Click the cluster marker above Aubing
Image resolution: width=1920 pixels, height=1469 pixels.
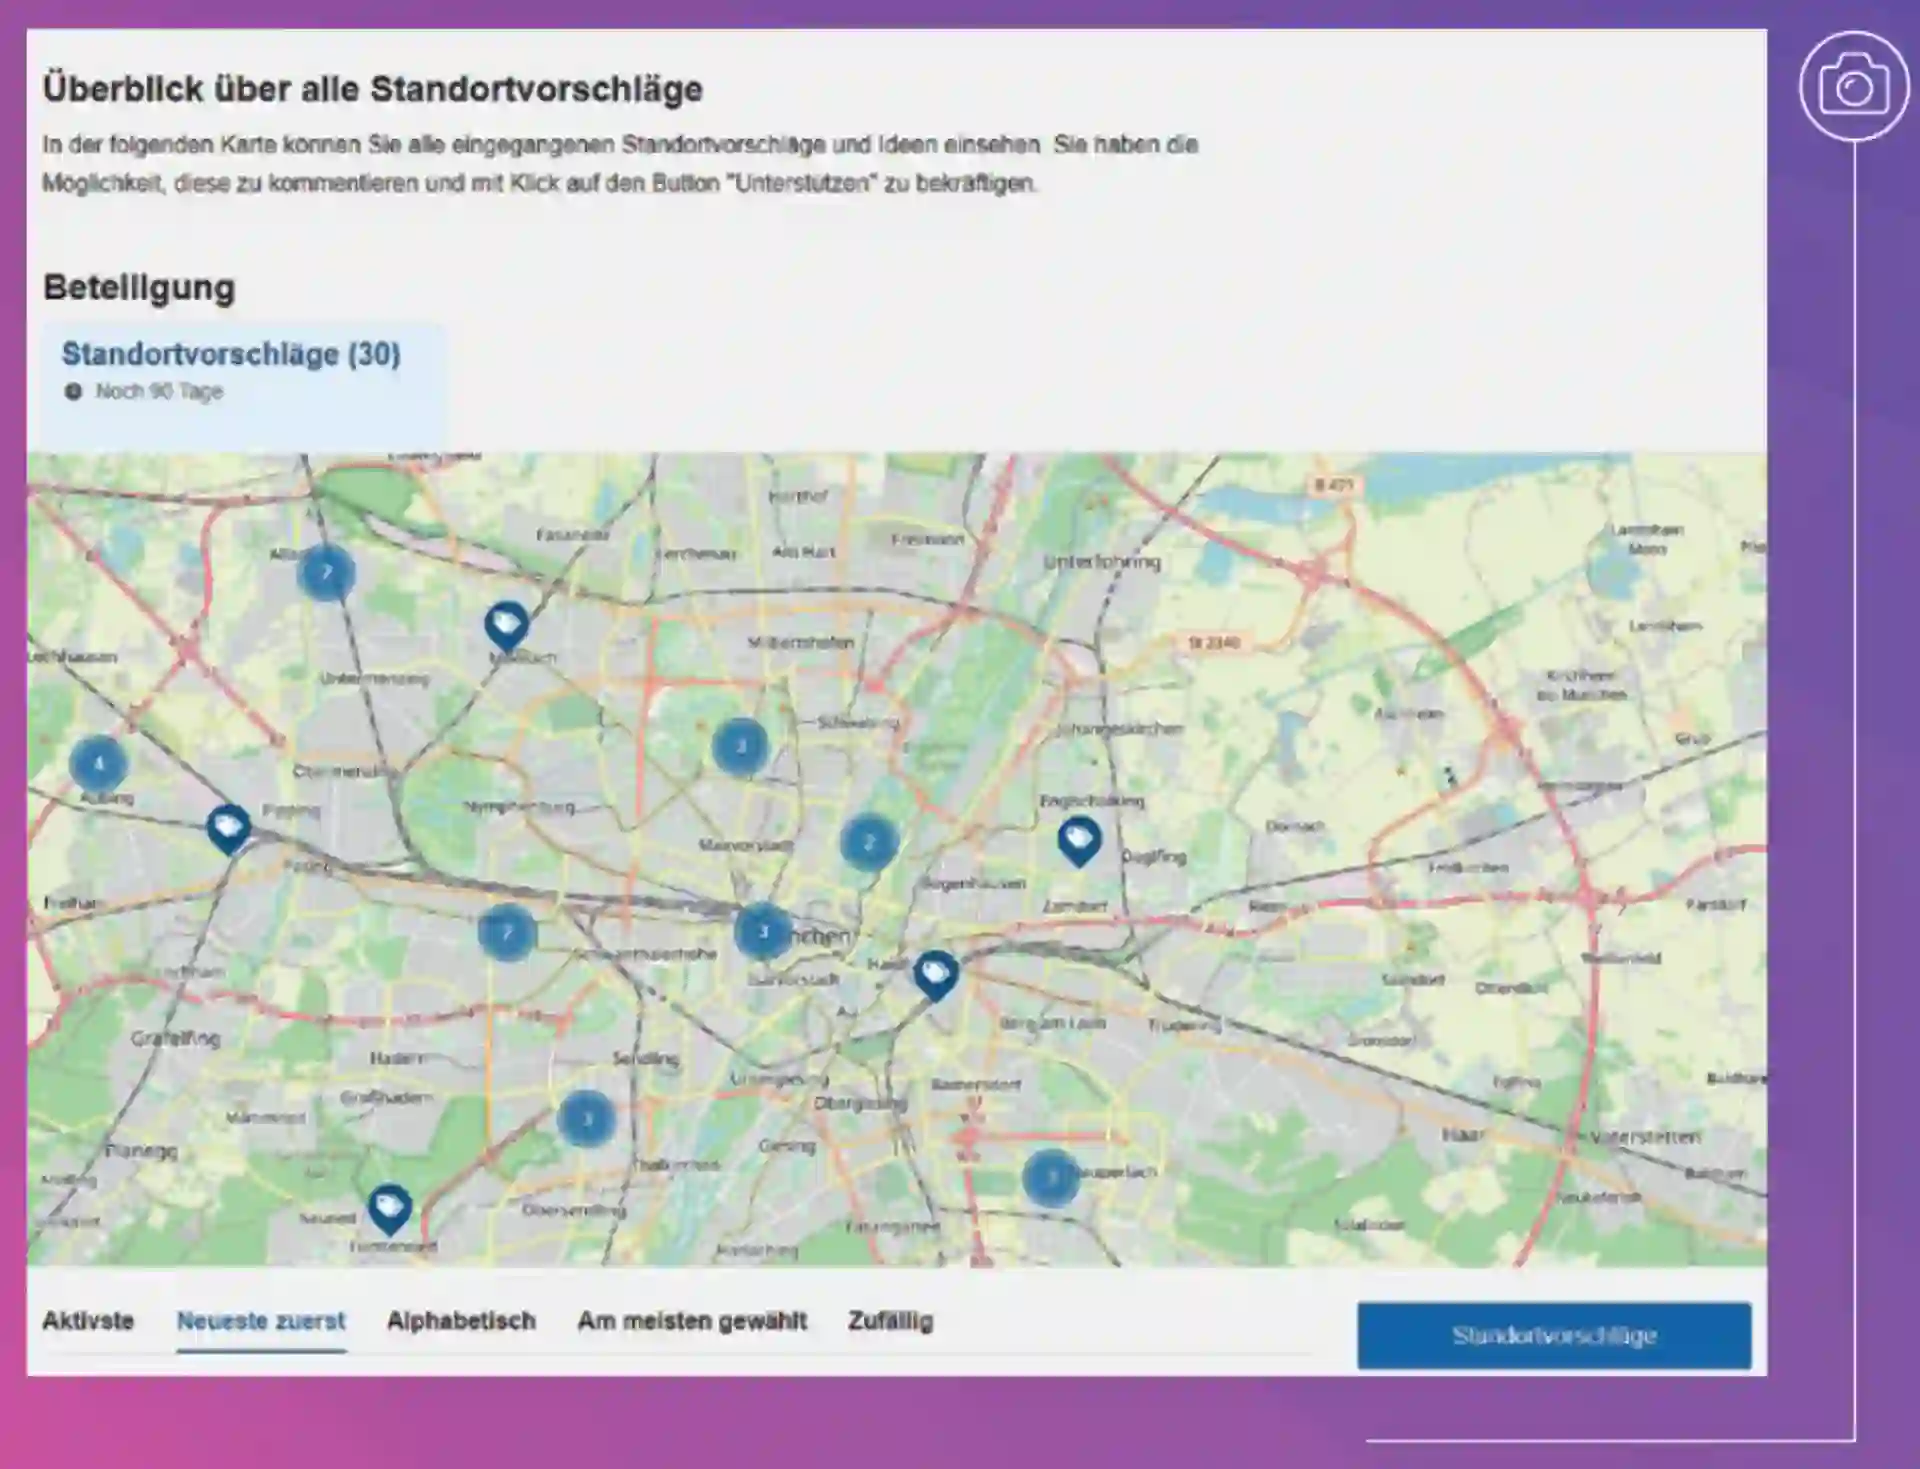98,764
